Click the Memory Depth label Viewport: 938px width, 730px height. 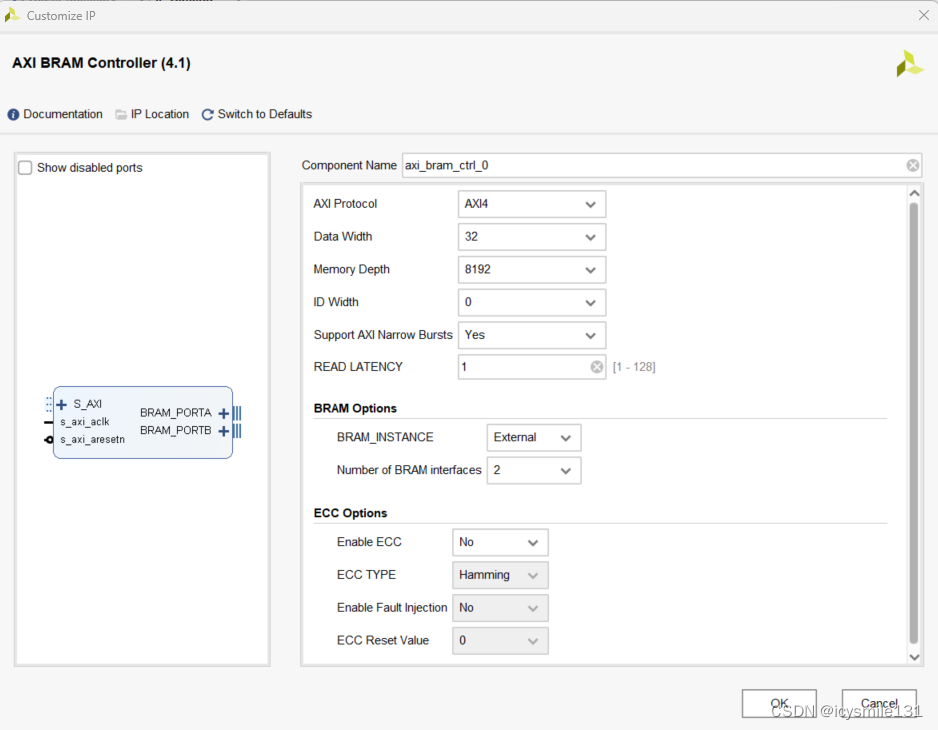coord(351,270)
